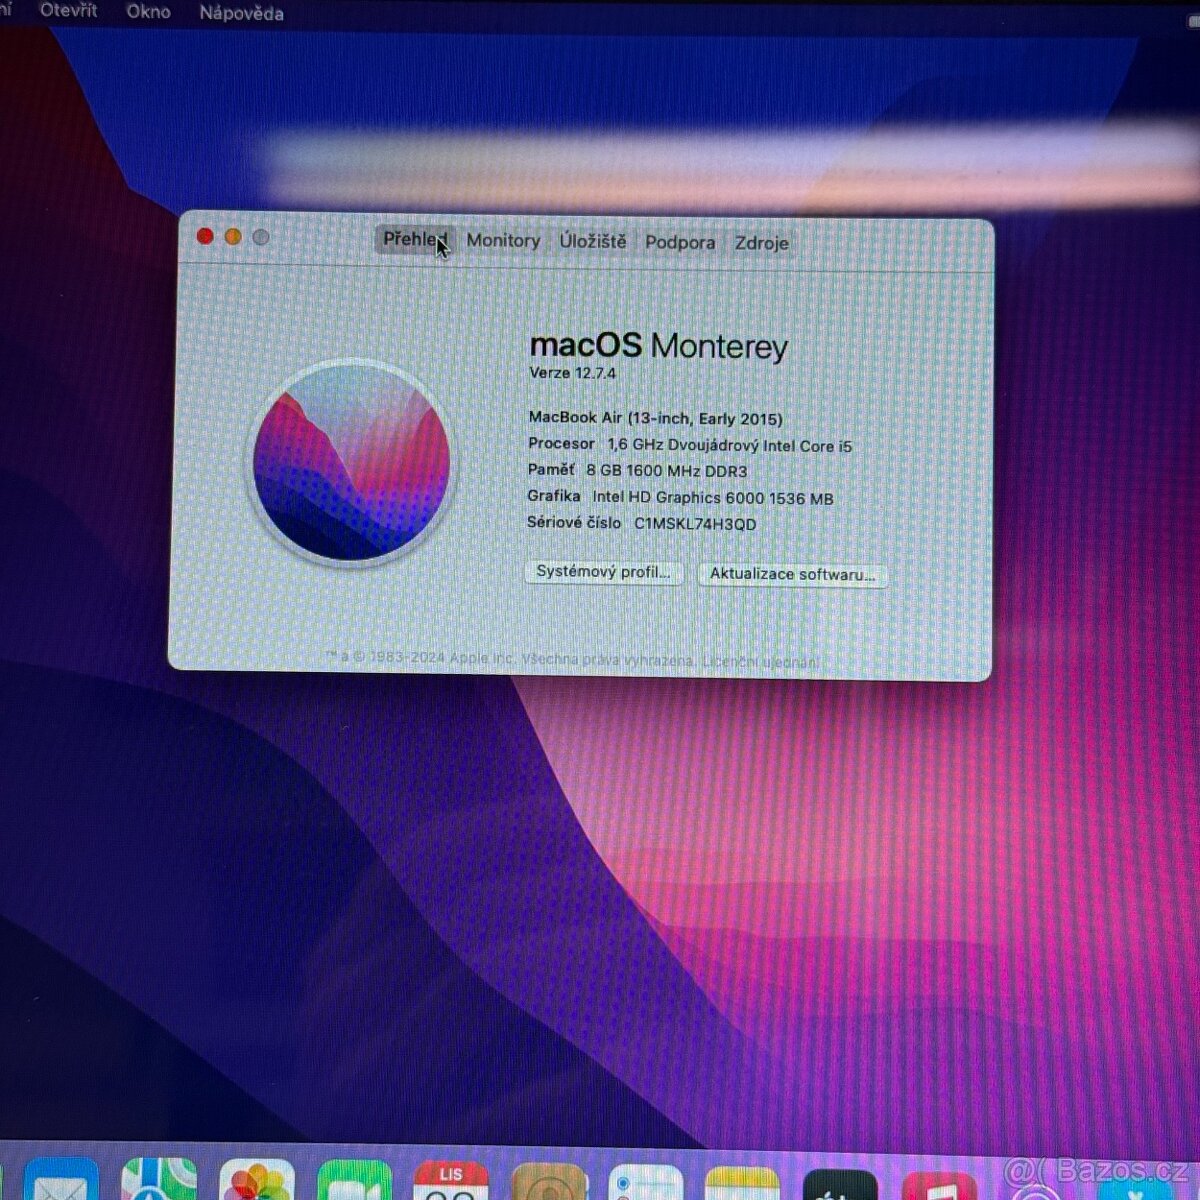The image size is (1200, 1200).
Task: Open the Mail app from the Dock
Action: [x=62, y=1185]
